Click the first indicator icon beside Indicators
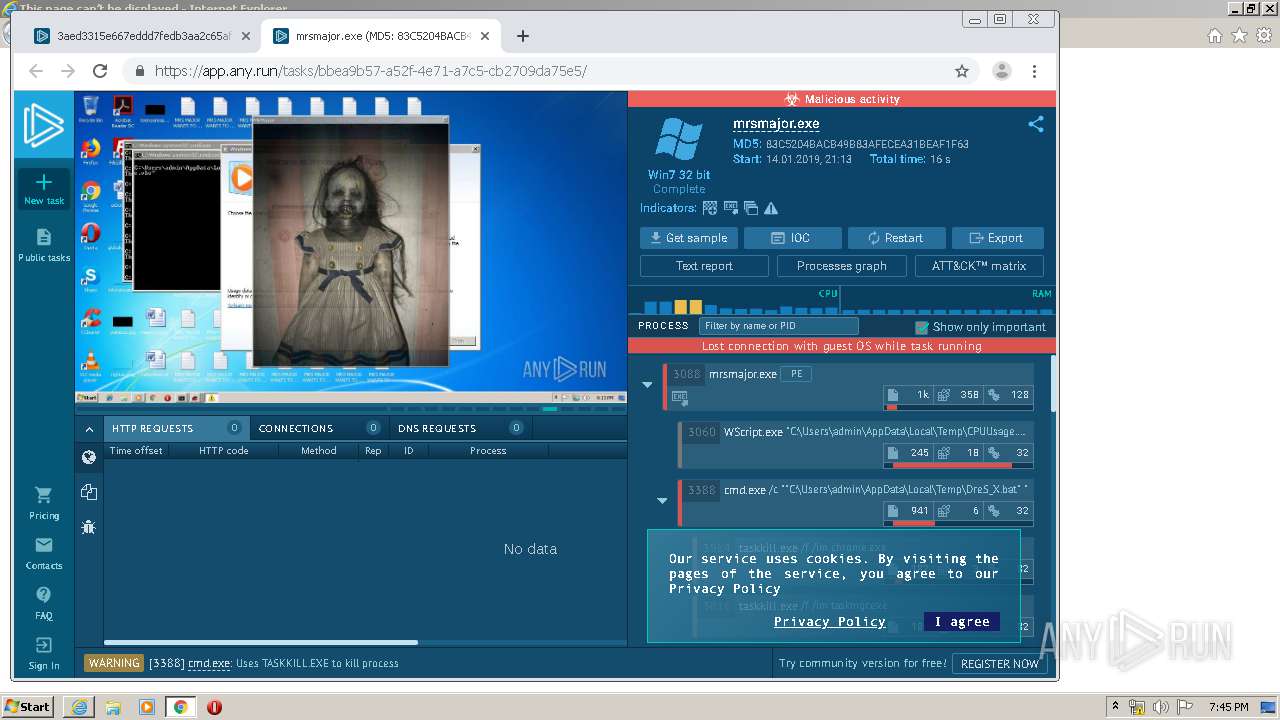The image size is (1280, 720). (x=710, y=208)
